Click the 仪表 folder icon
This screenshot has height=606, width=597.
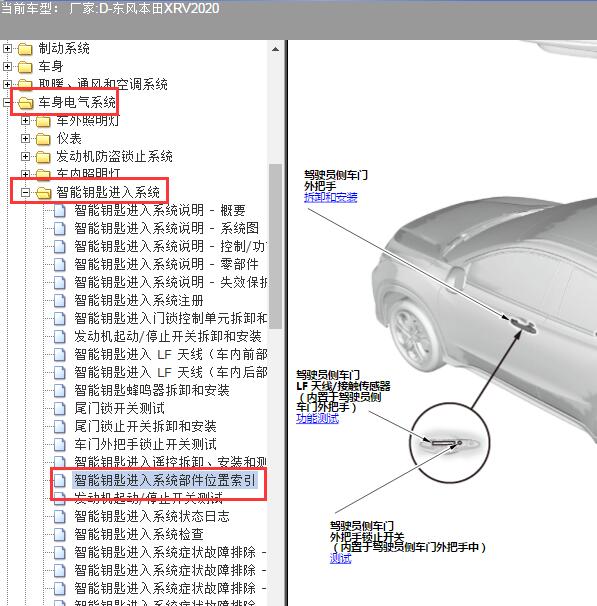coord(43,139)
